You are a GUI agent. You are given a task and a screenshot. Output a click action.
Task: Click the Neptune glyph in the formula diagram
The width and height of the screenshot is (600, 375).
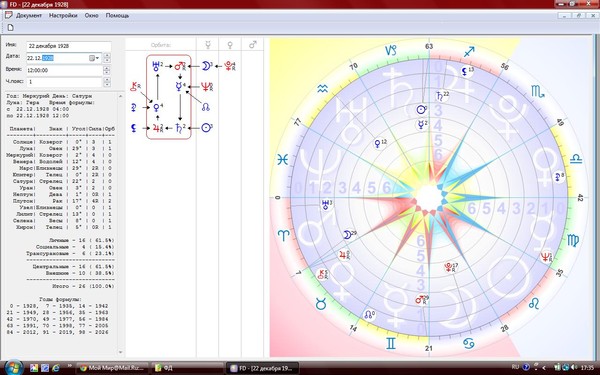(207, 87)
